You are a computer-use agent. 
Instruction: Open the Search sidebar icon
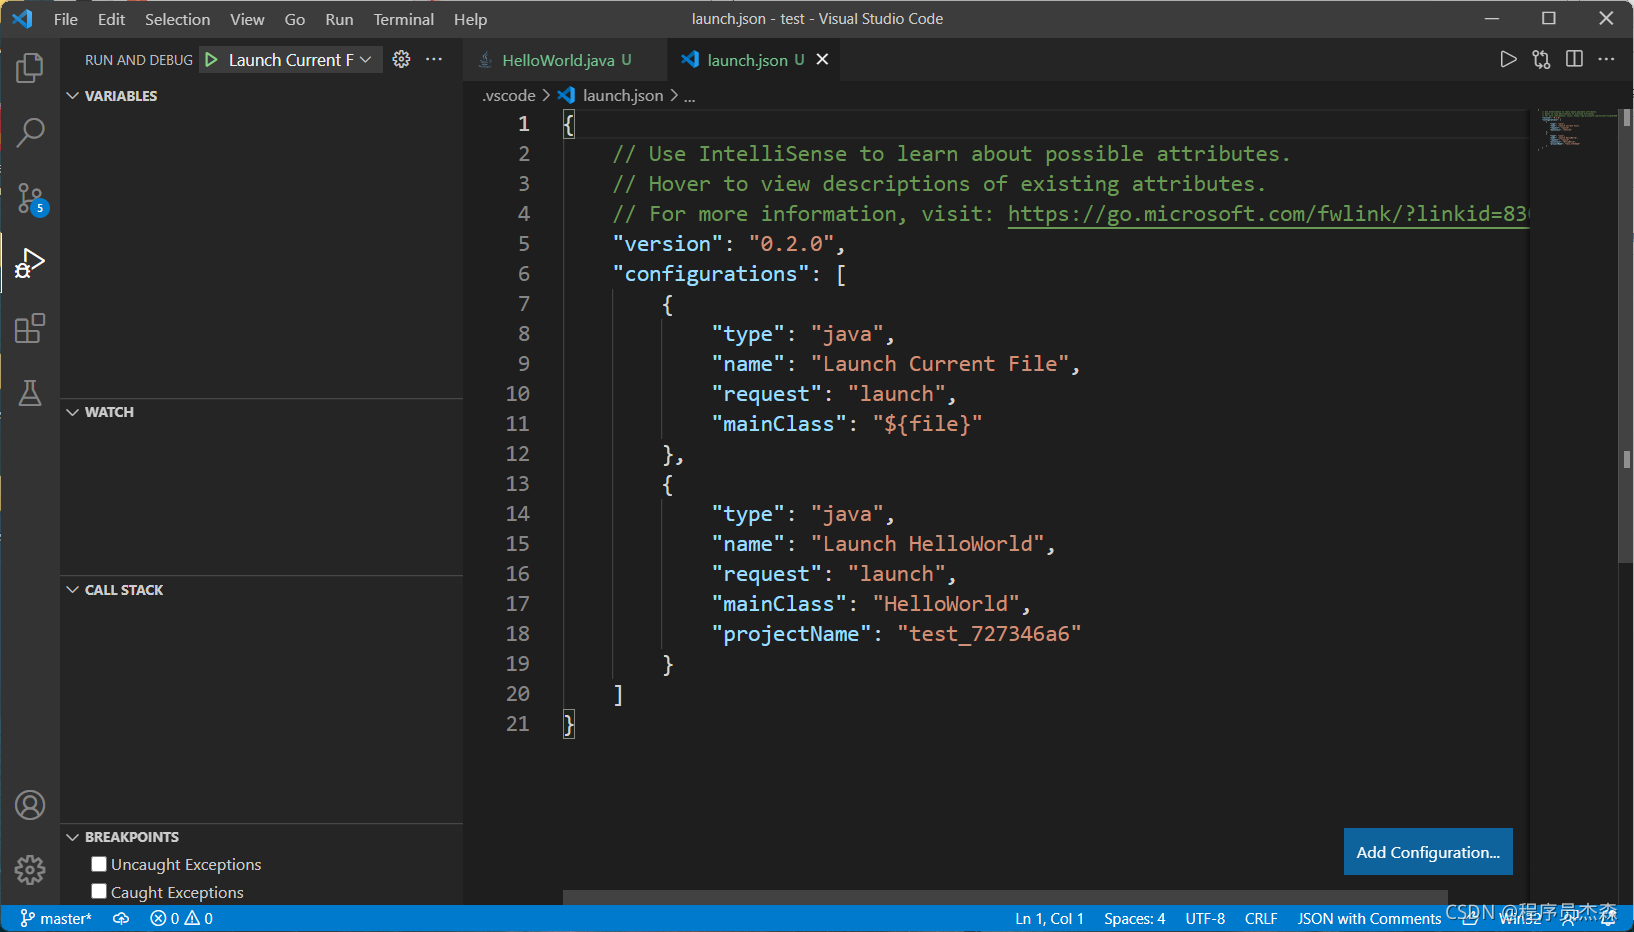[x=30, y=131]
